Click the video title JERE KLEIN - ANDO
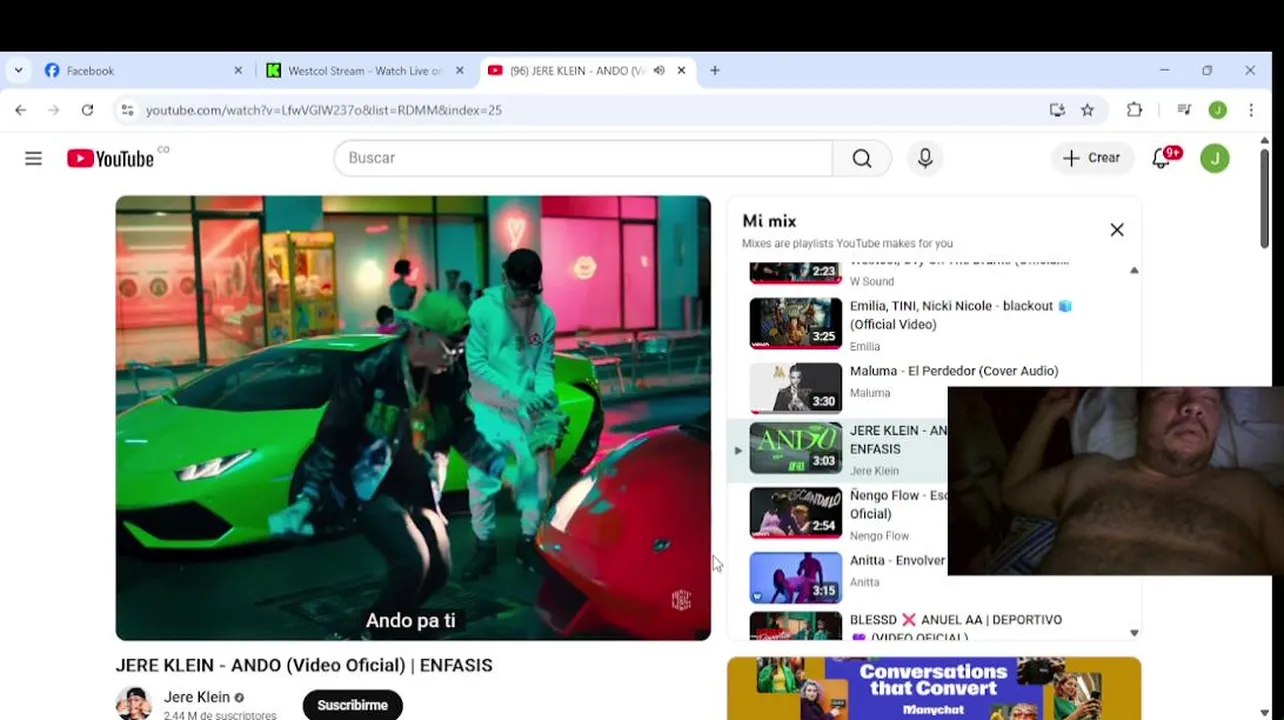The image size is (1284, 720). click(304, 665)
